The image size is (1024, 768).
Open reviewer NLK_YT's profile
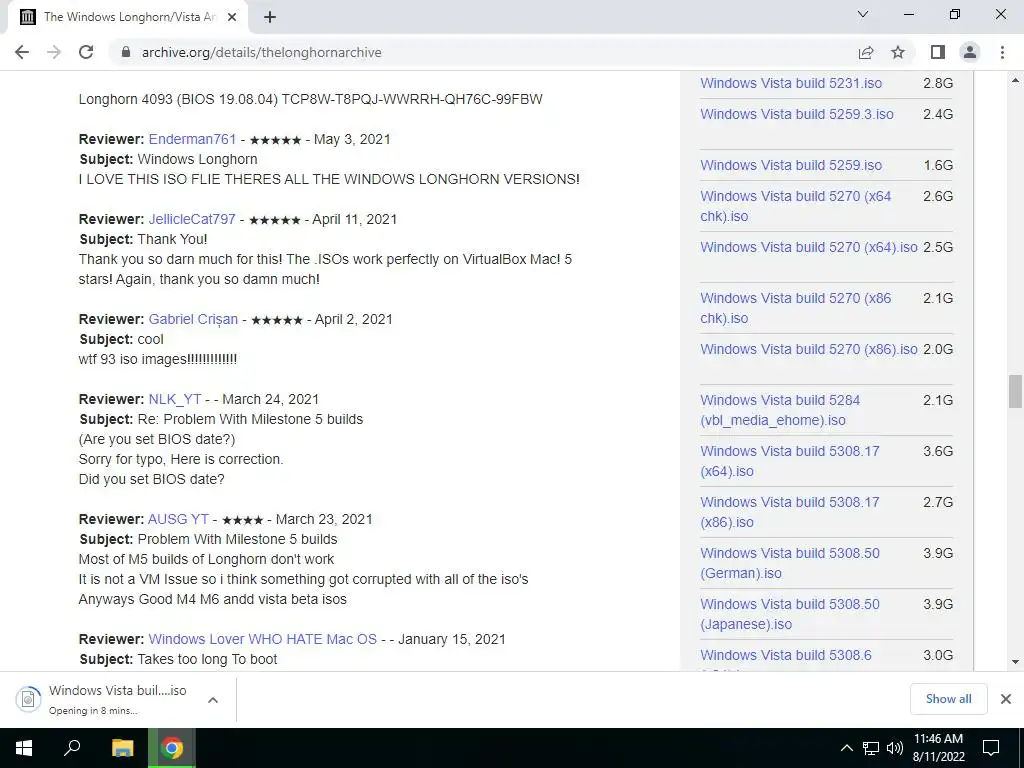(x=174, y=399)
